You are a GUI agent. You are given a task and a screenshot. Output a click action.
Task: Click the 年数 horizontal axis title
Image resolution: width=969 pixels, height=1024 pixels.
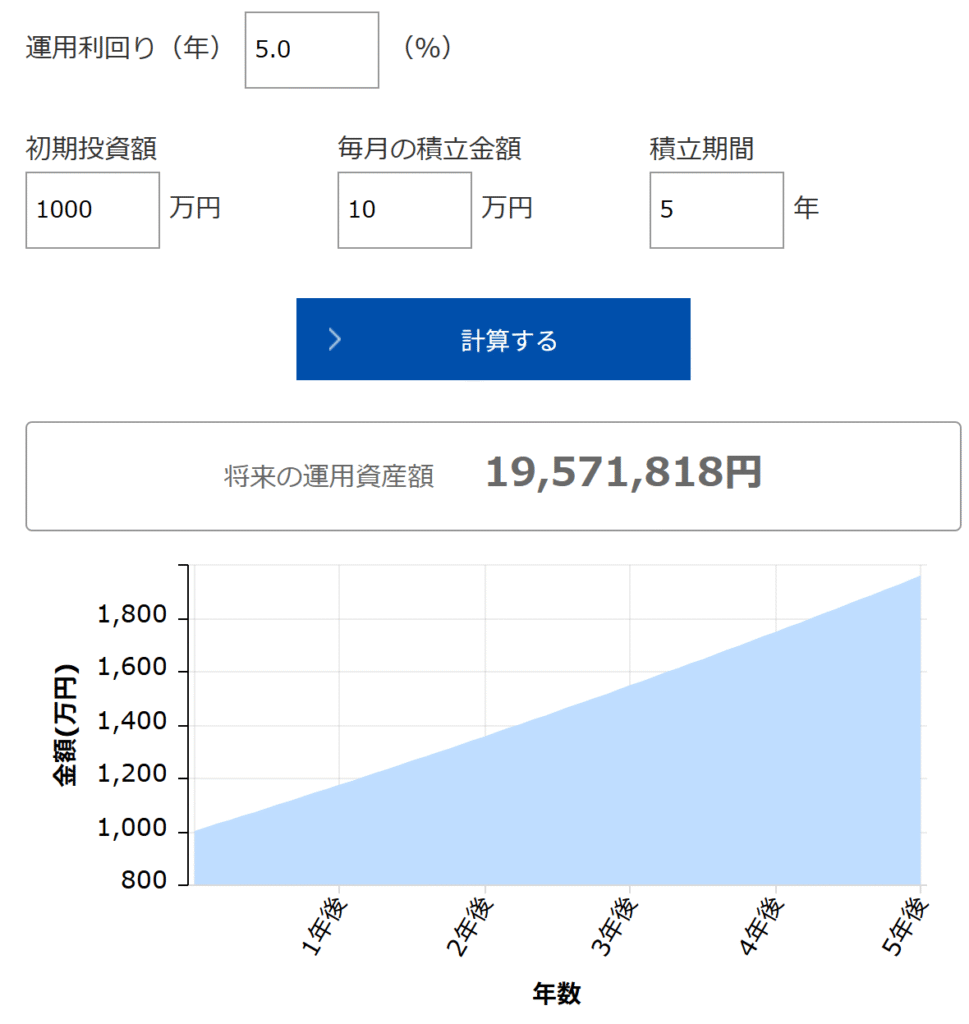pos(556,993)
